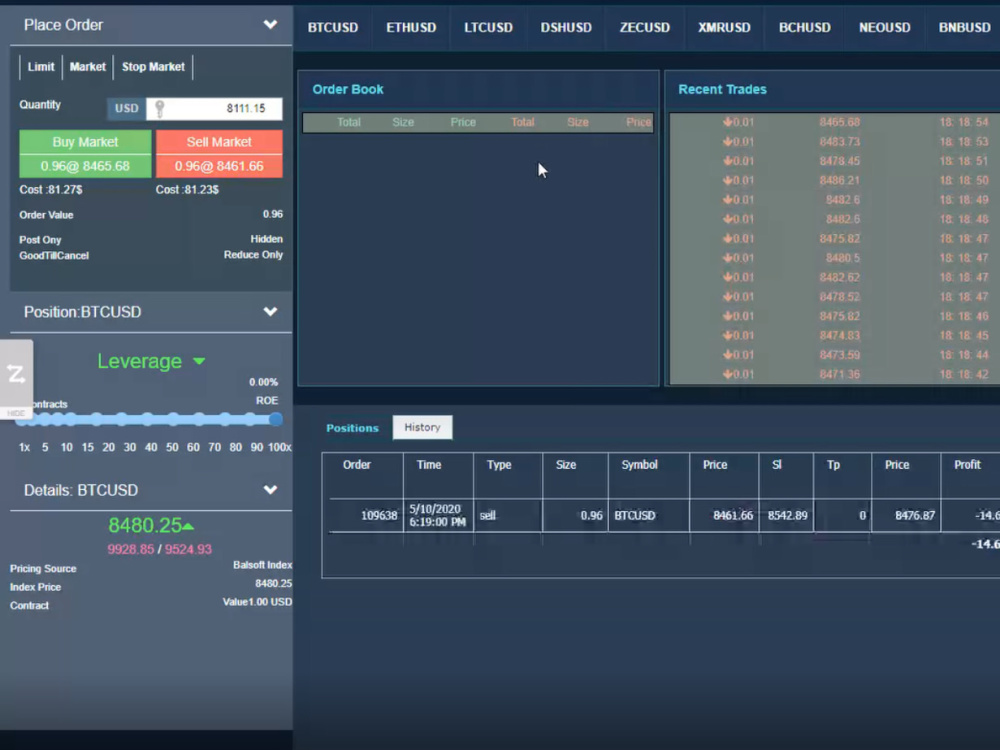
Task: Click the Order Value 0.96 text
Action: [272, 214]
